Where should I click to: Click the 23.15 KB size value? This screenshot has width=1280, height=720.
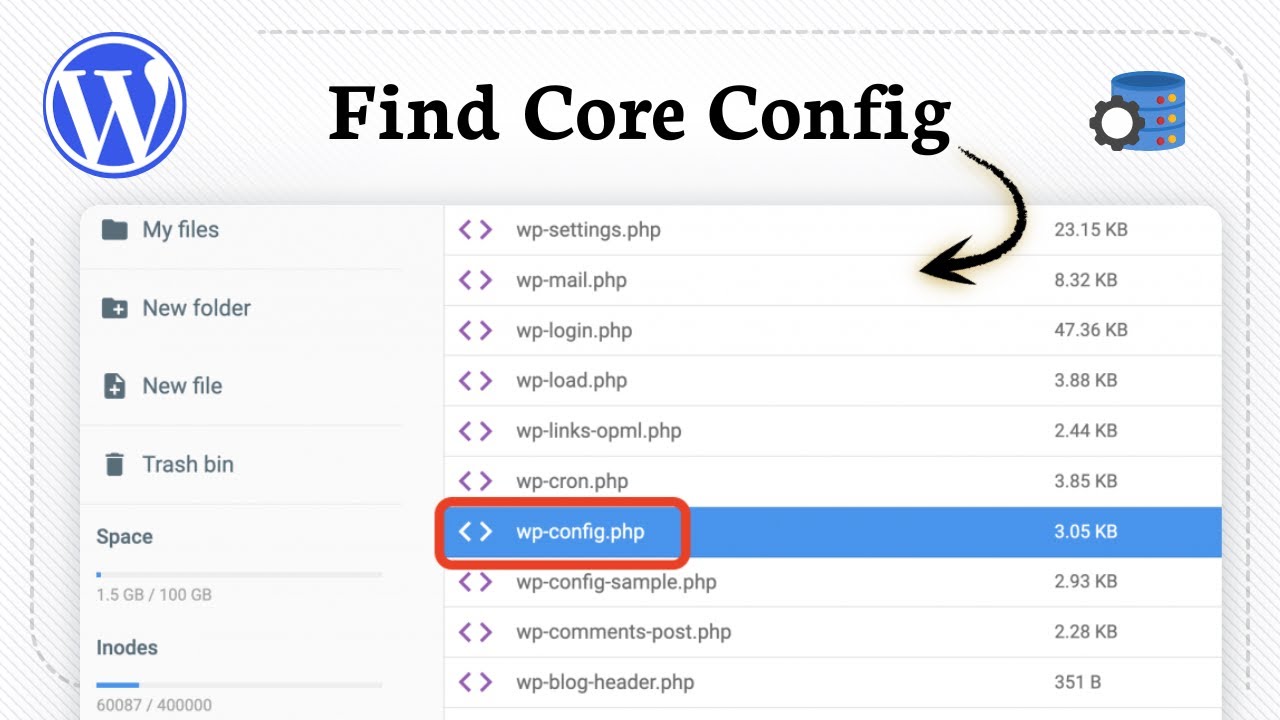coord(1091,230)
